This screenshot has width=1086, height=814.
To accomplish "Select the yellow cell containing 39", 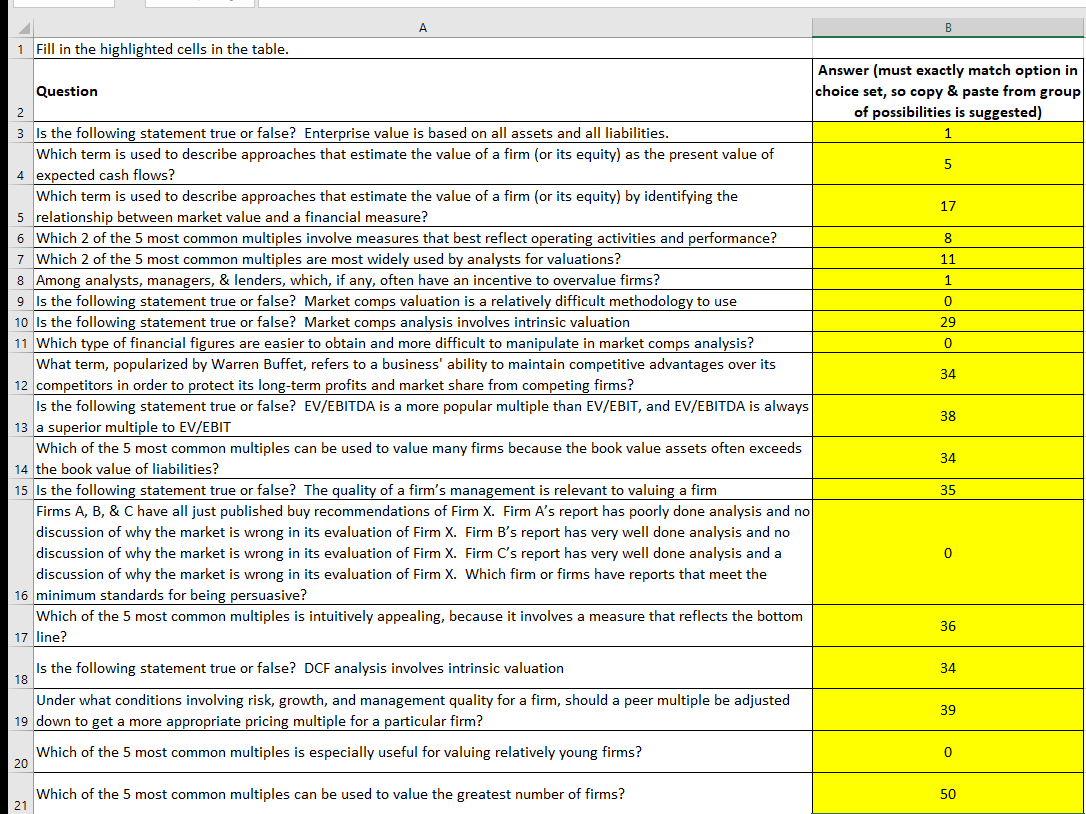I will [947, 709].
